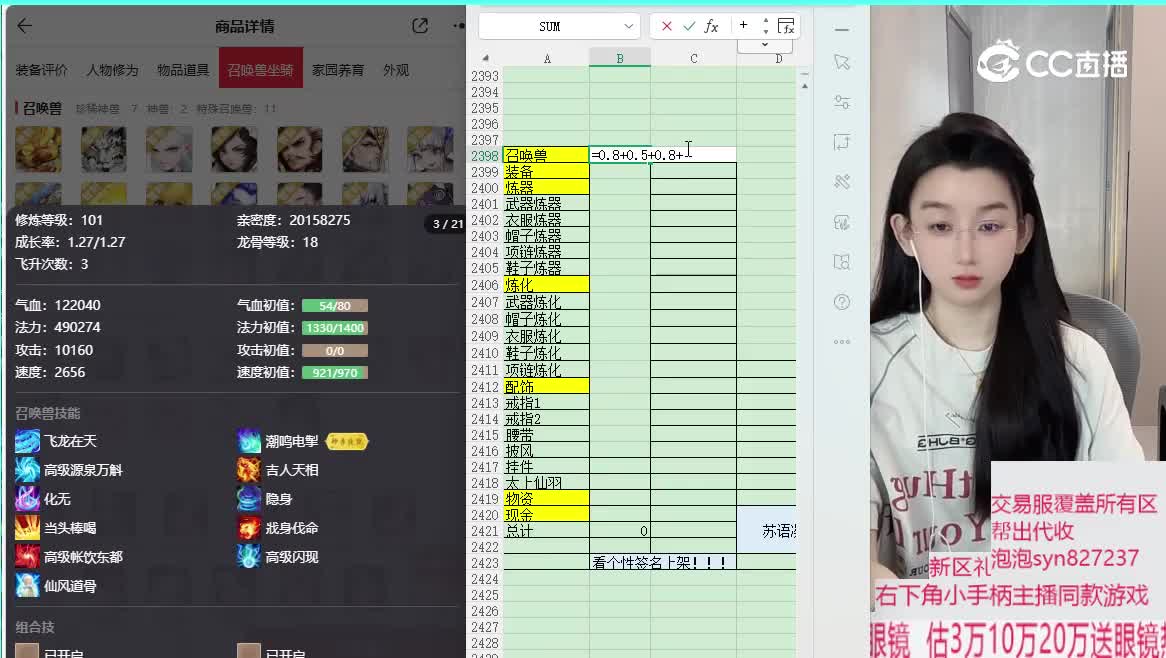Select the first summon beast thumbnail
The image size is (1166, 658).
[x=39, y=149]
